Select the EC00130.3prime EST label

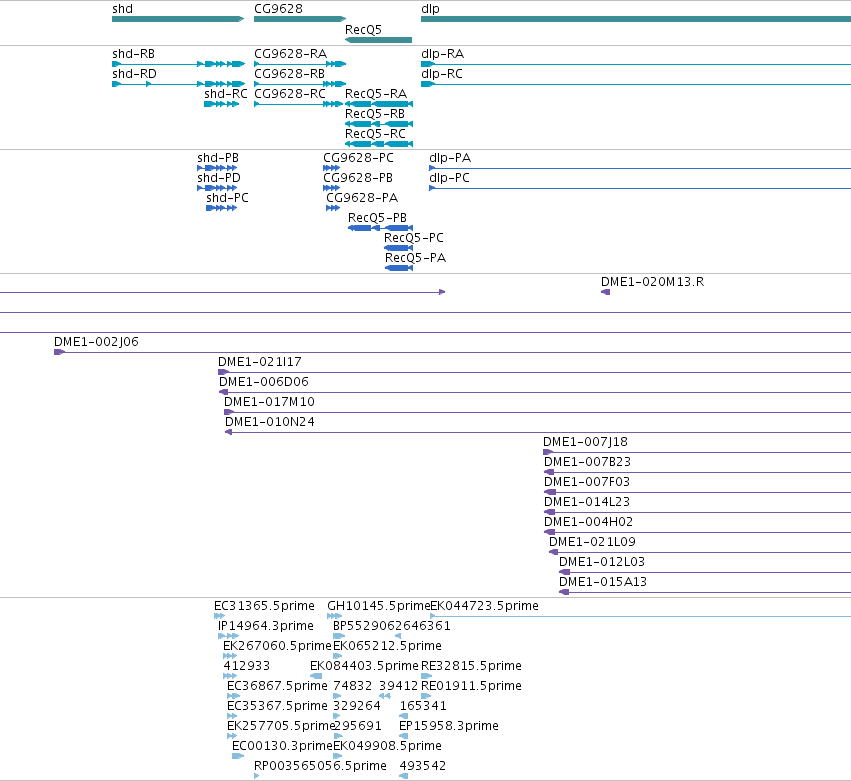pyautogui.click(x=282, y=747)
